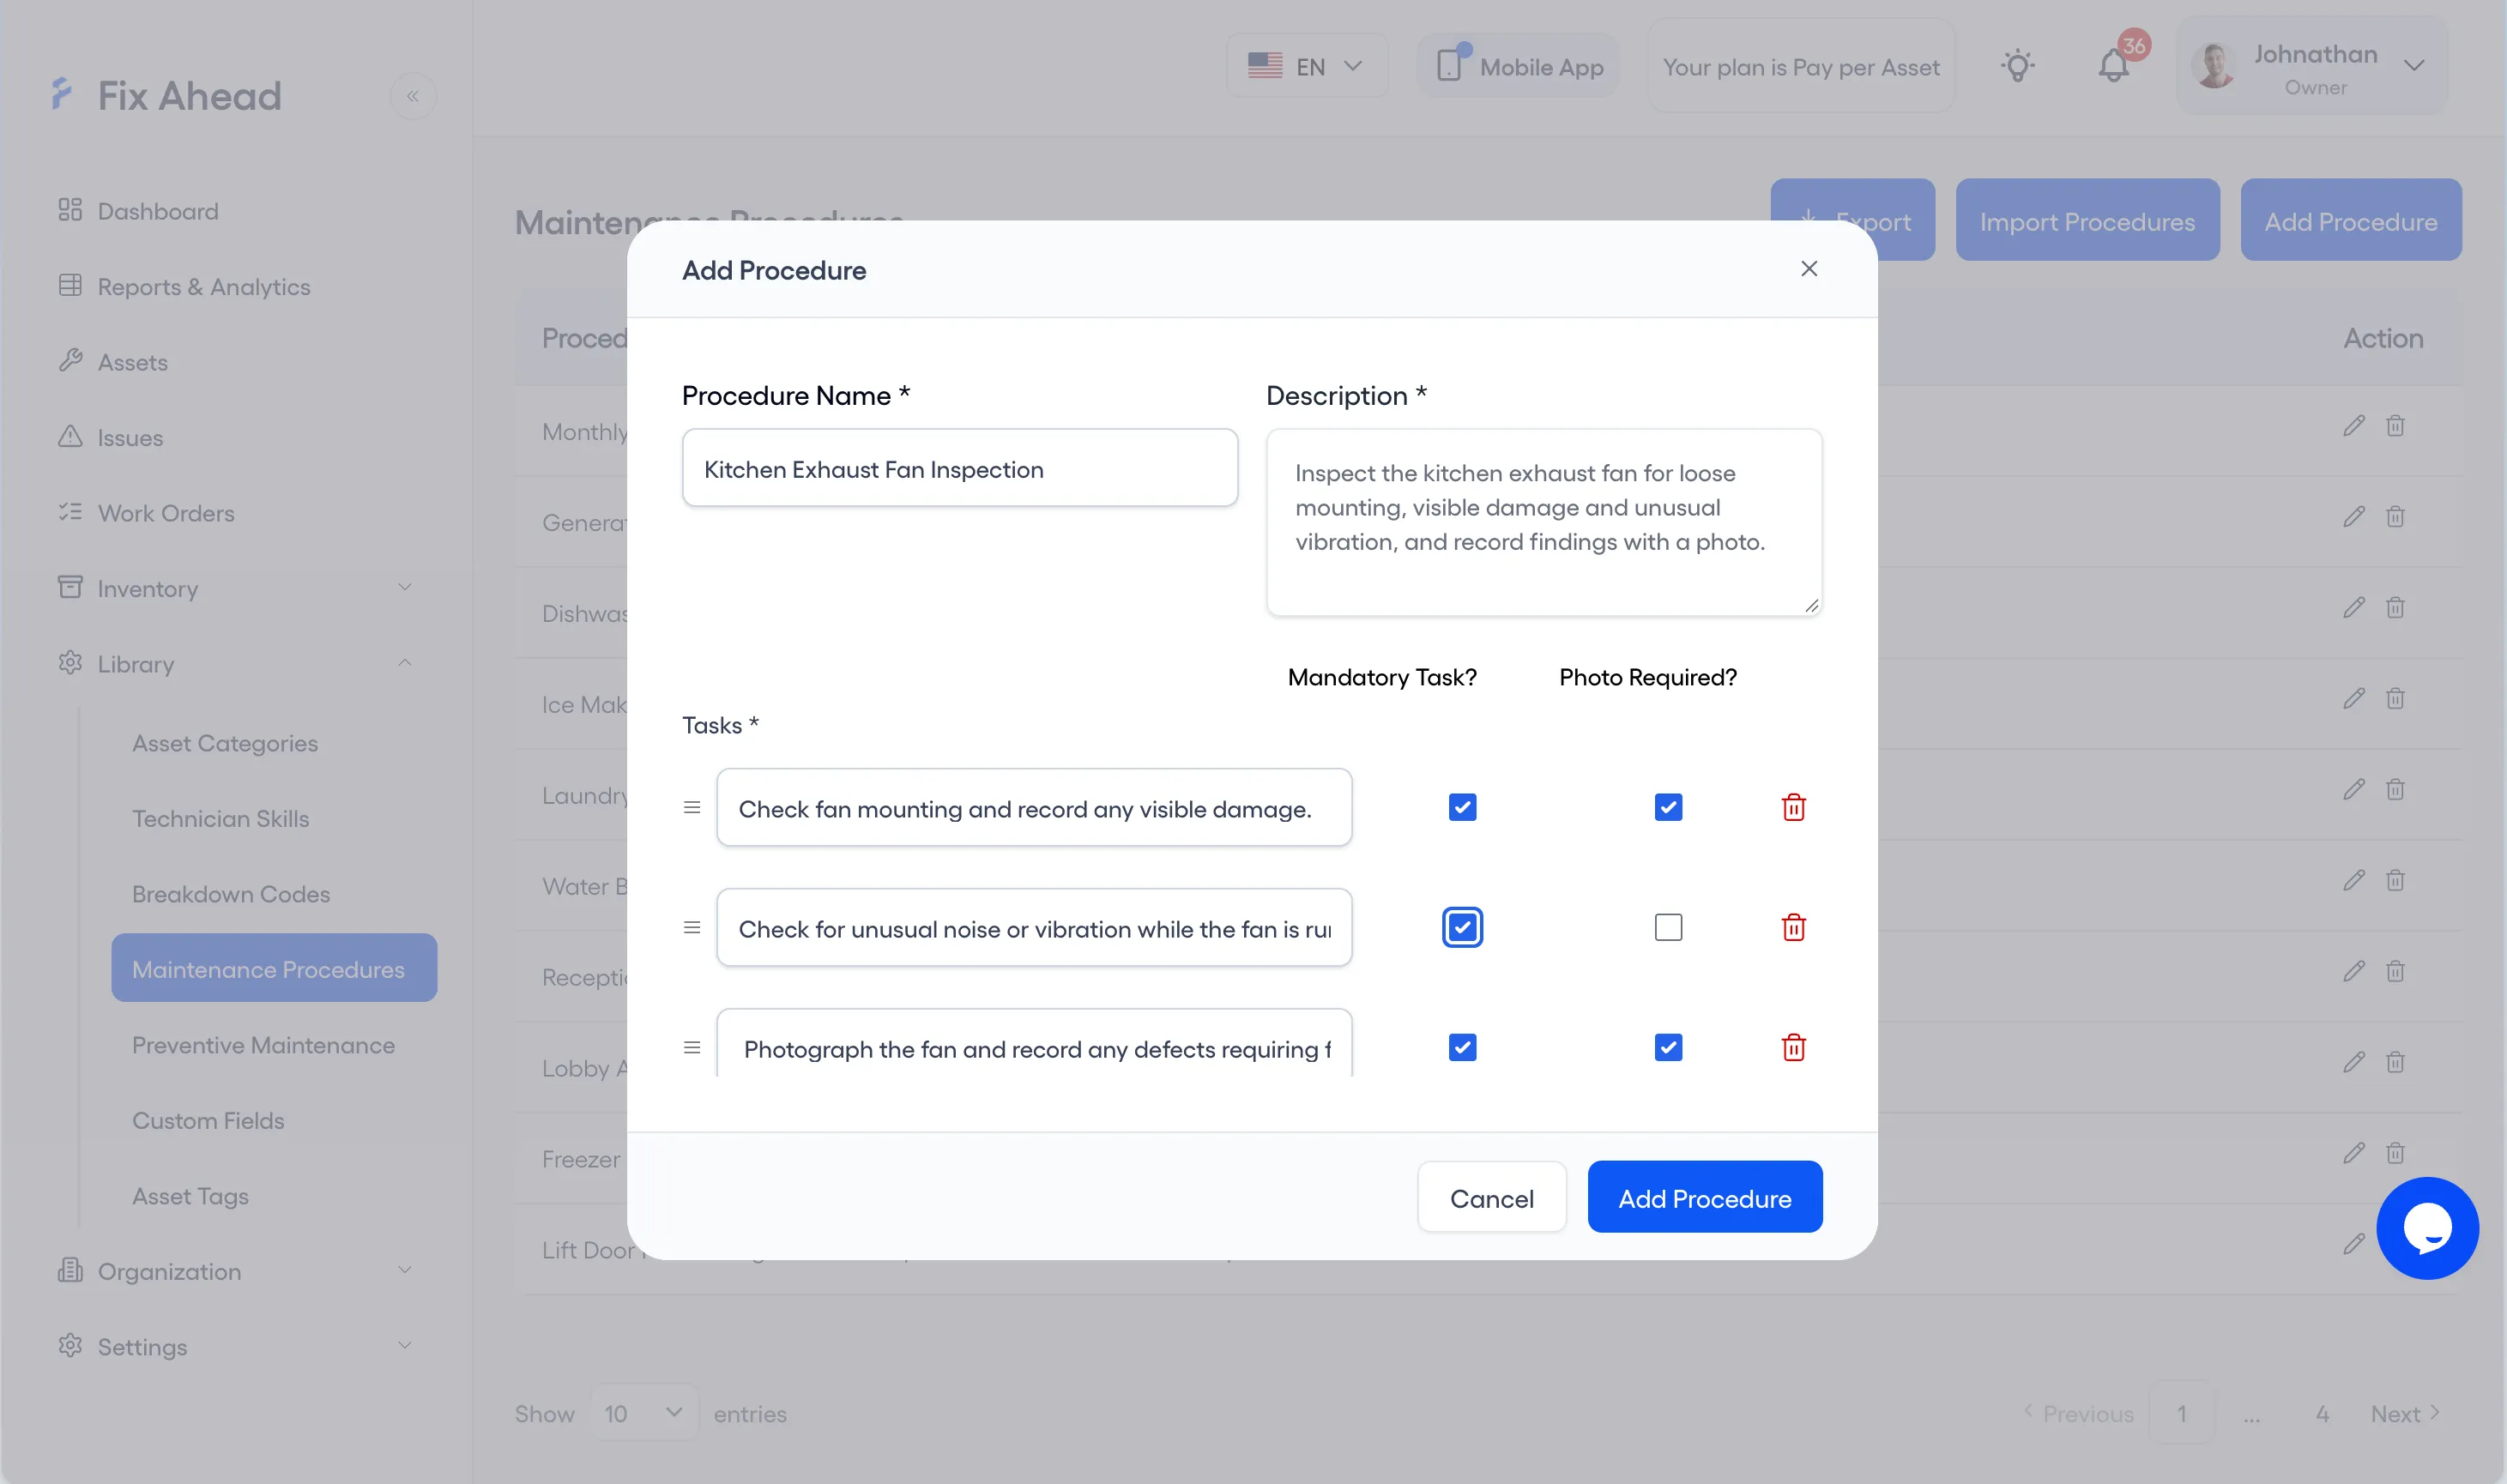Open the notifications bell

tap(2113, 66)
